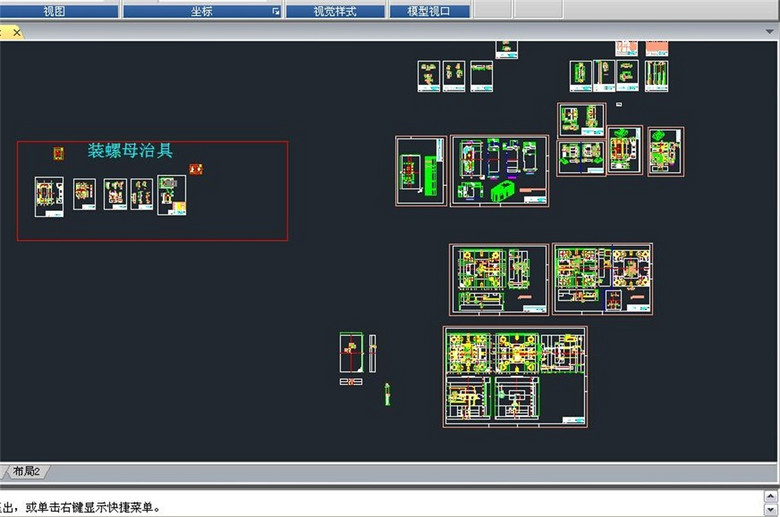Select the 装螺母治具 title text
780x517 pixels.
[130, 151]
